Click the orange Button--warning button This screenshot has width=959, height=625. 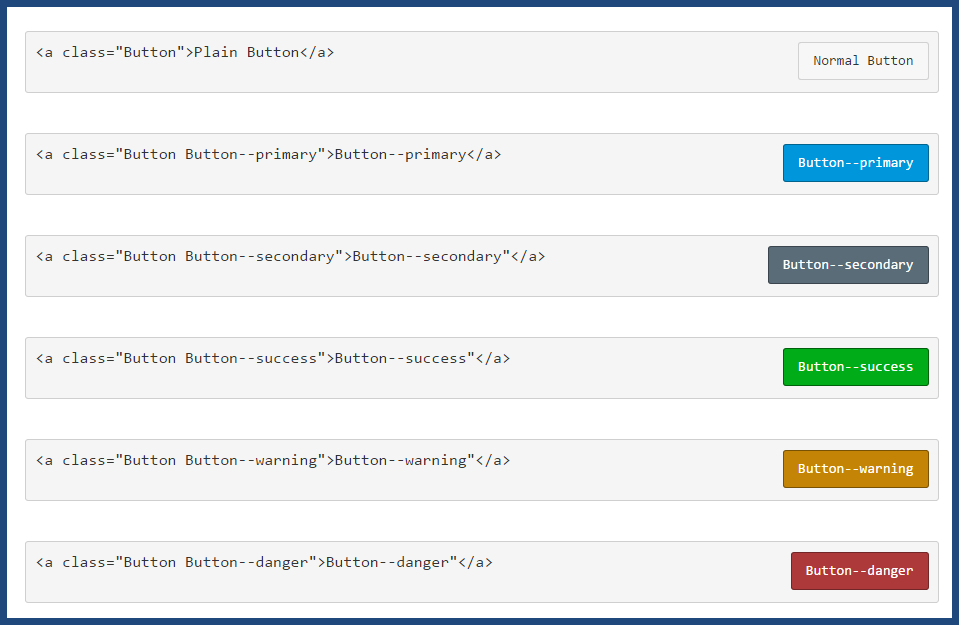(x=855, y=468)
